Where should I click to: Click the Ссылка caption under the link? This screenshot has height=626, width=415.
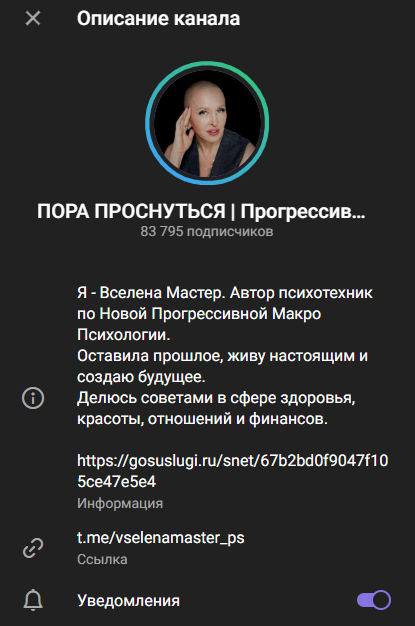point(102,559)
